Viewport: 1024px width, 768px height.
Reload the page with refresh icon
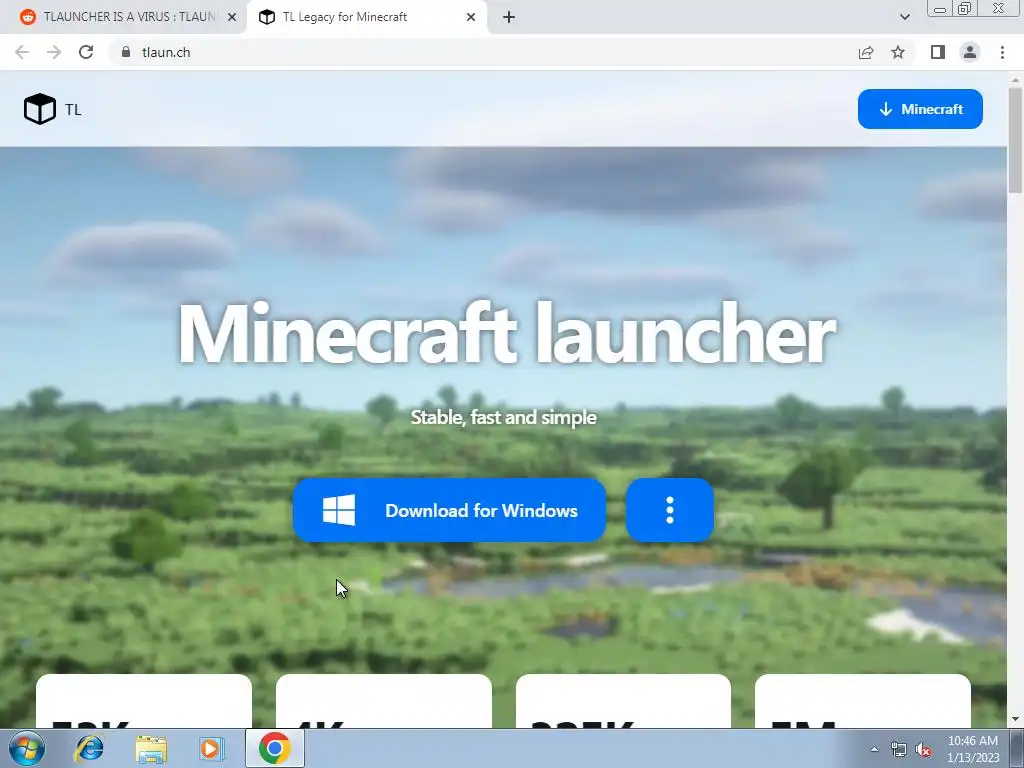pos(86,52)
